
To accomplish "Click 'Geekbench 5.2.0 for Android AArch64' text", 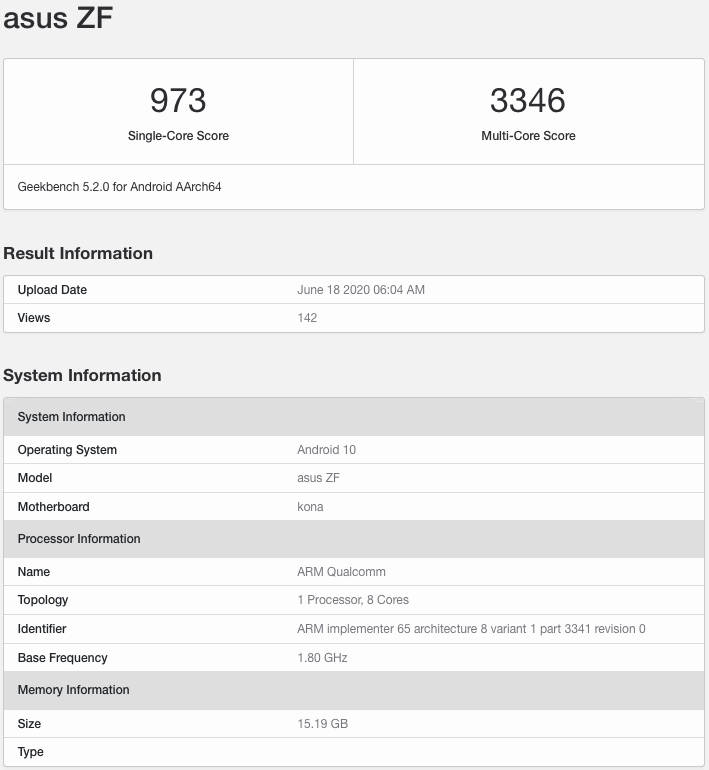I will click(x=119, y=187).
